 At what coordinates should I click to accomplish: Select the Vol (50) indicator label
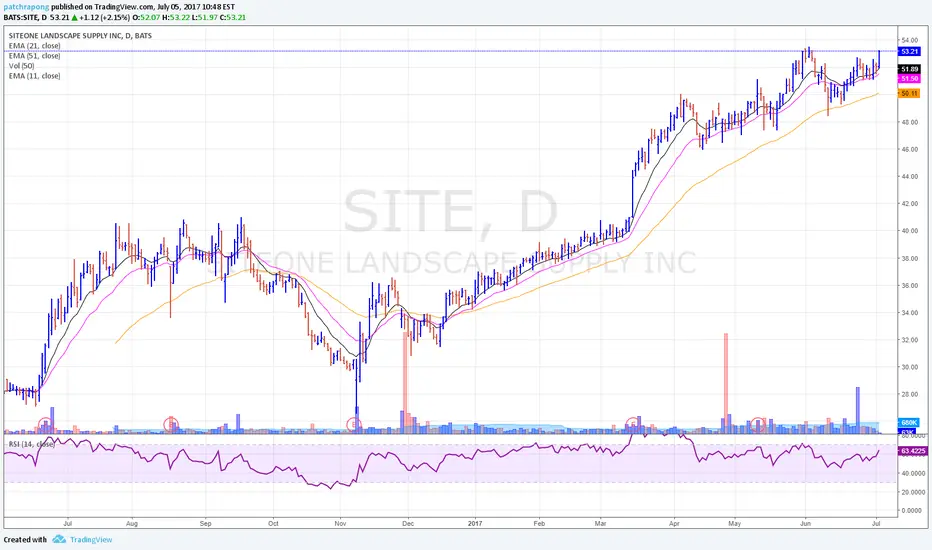pos(21,66)
